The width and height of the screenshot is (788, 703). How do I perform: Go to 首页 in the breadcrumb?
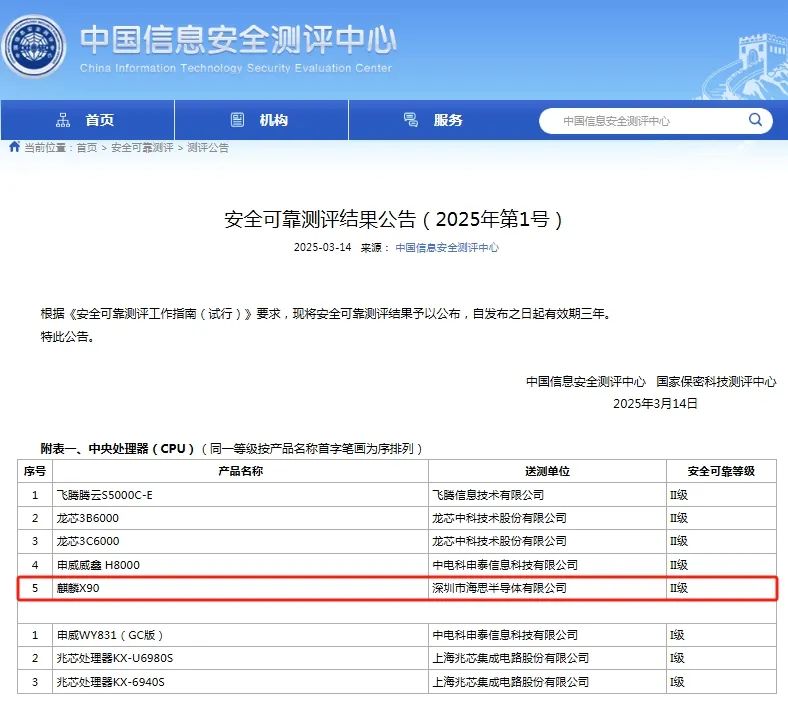[86, 148]
